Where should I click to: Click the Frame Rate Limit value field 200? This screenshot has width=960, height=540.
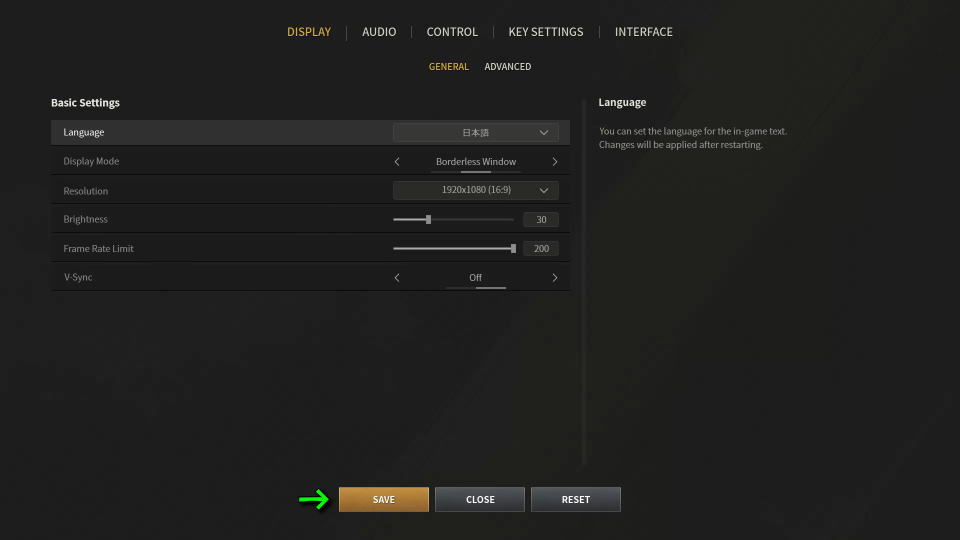pos(541,249)
